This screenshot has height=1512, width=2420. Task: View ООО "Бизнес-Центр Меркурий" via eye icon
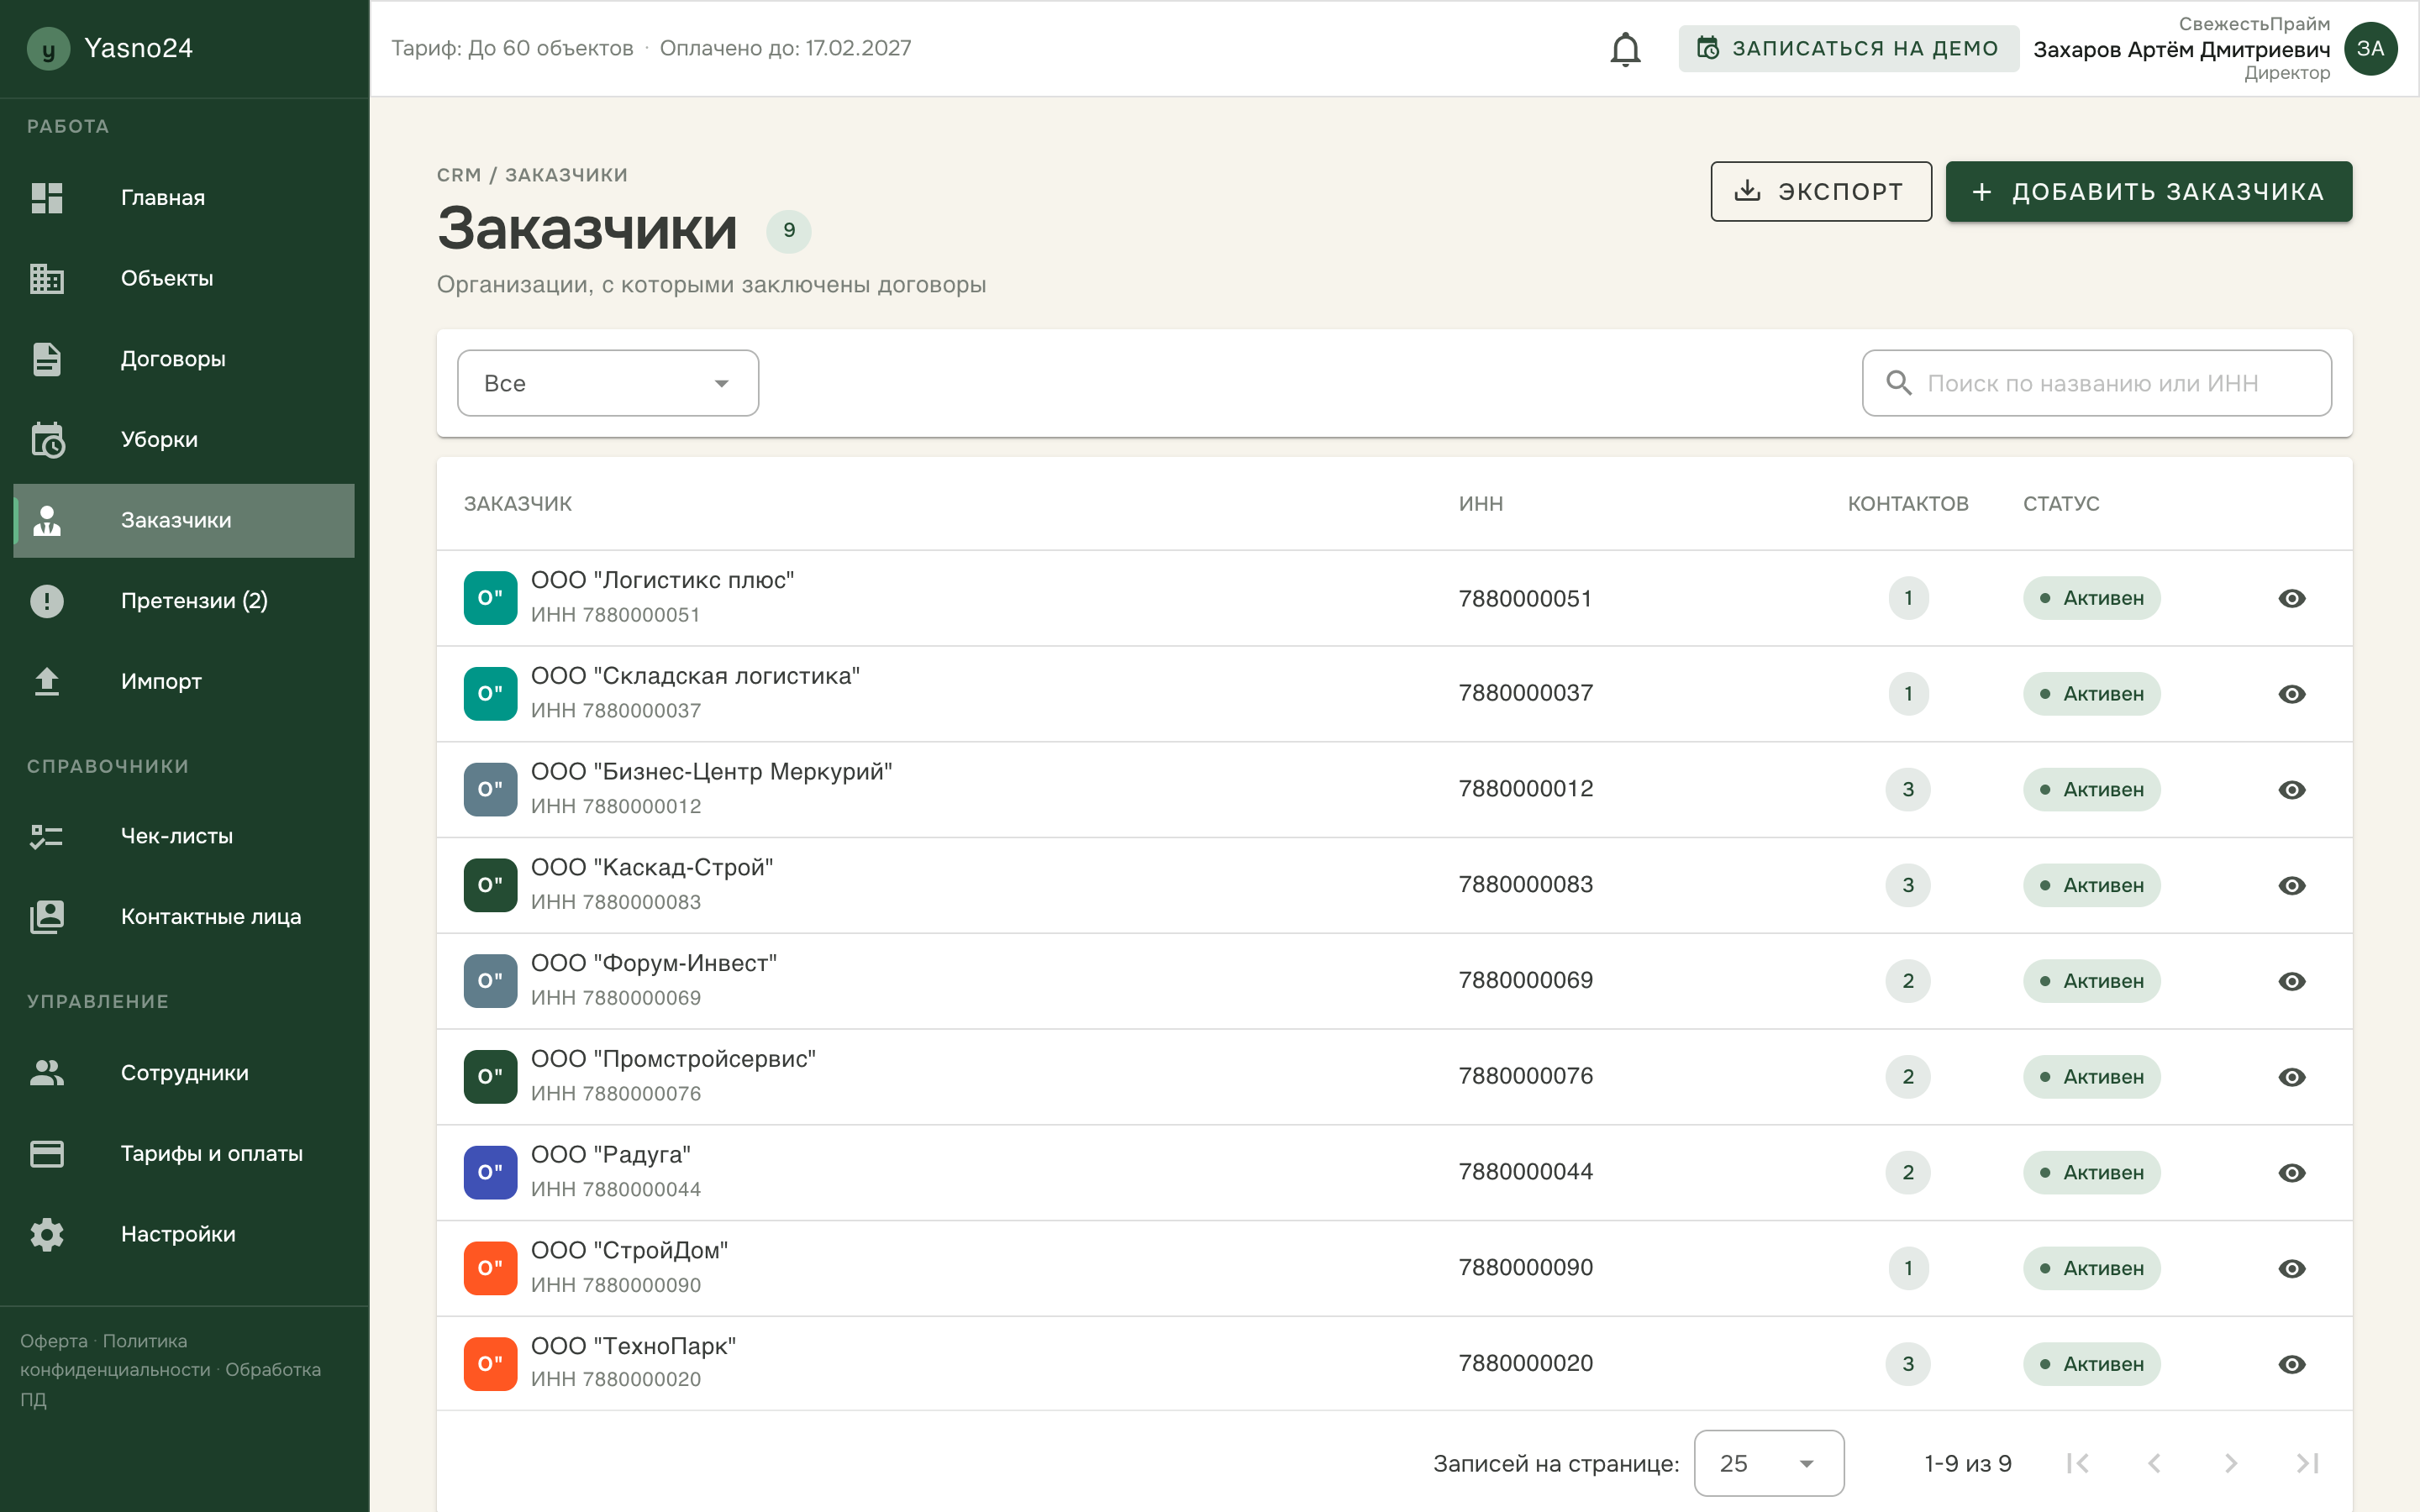2292,790
